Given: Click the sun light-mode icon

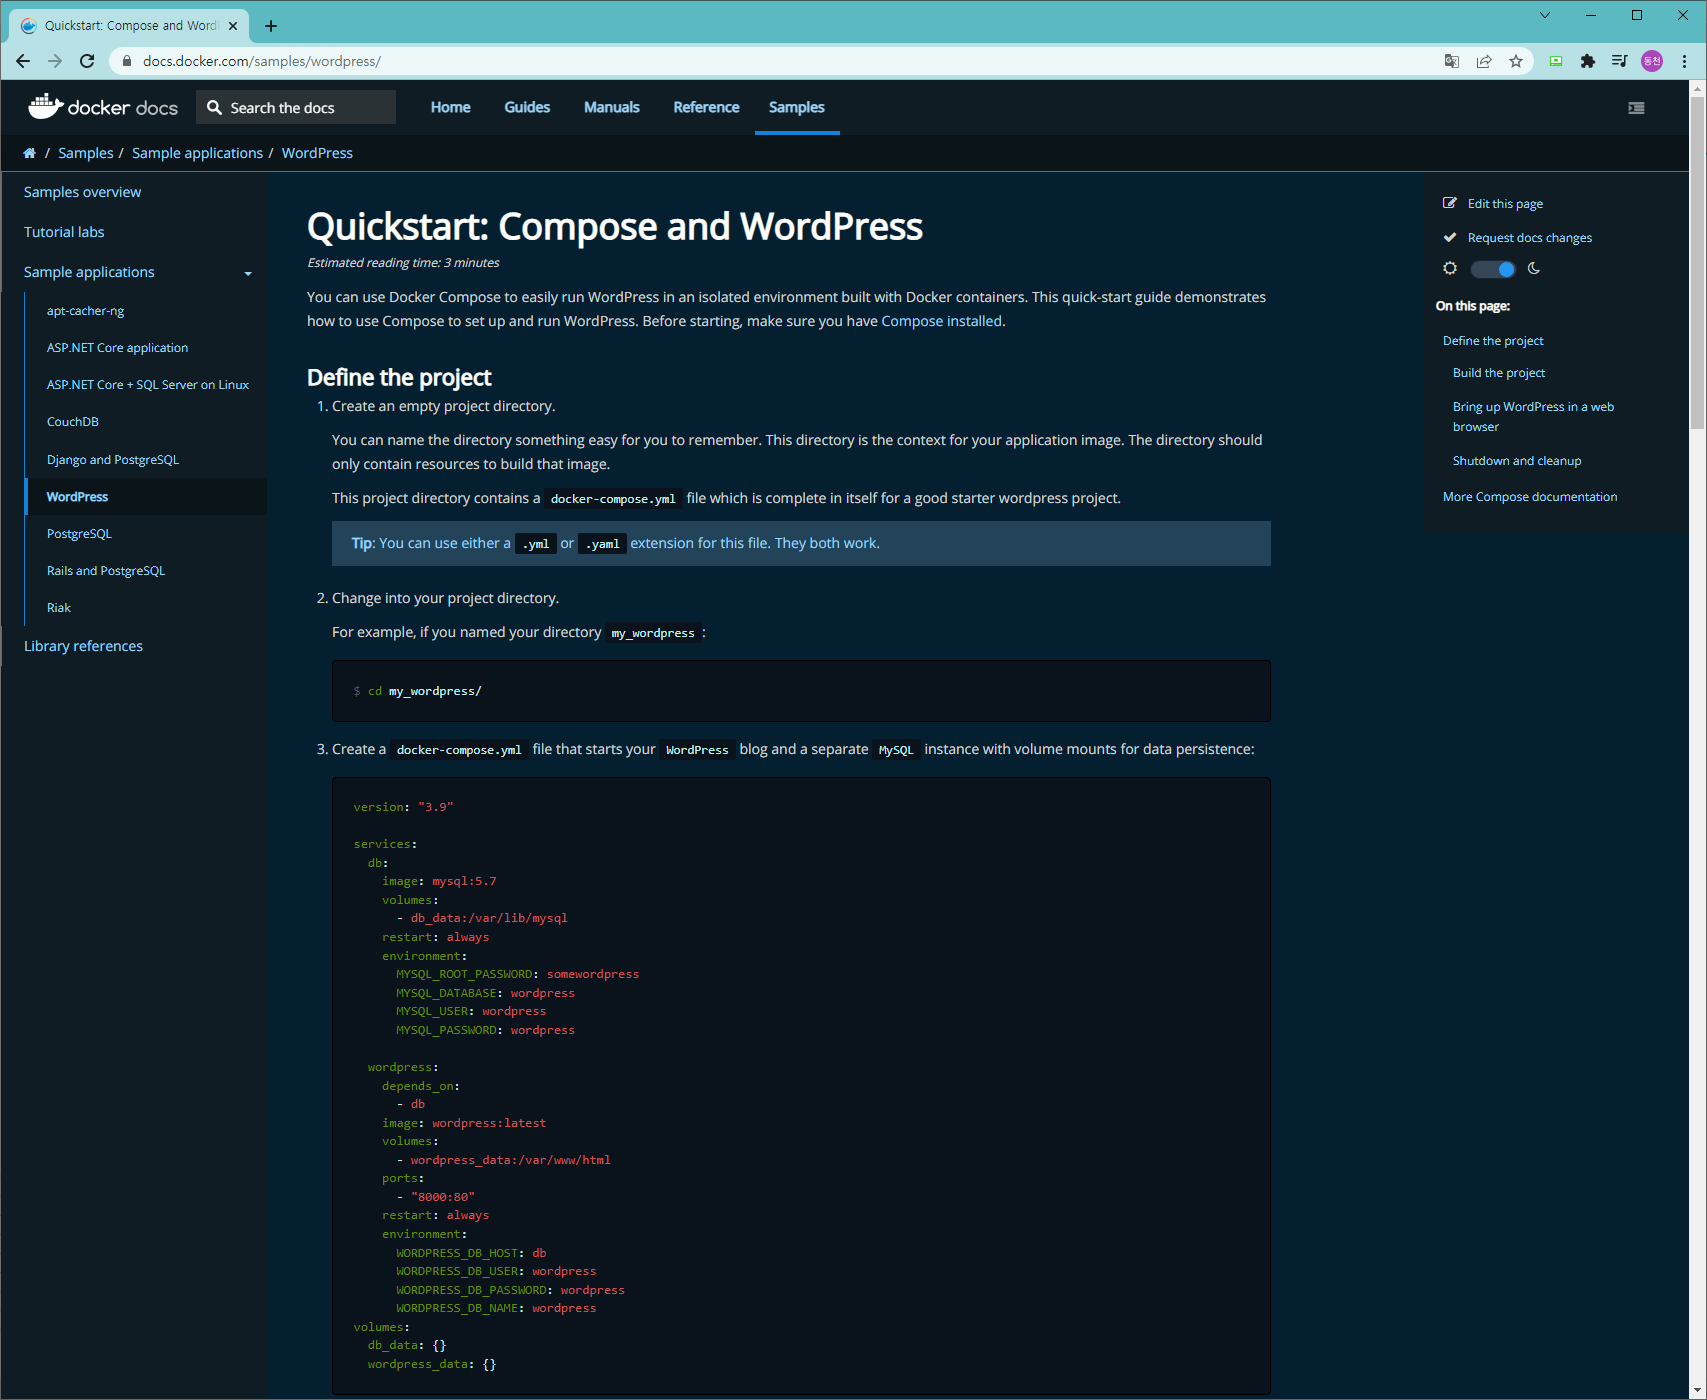Looking at the screenshot, I should click(1450, 268).
